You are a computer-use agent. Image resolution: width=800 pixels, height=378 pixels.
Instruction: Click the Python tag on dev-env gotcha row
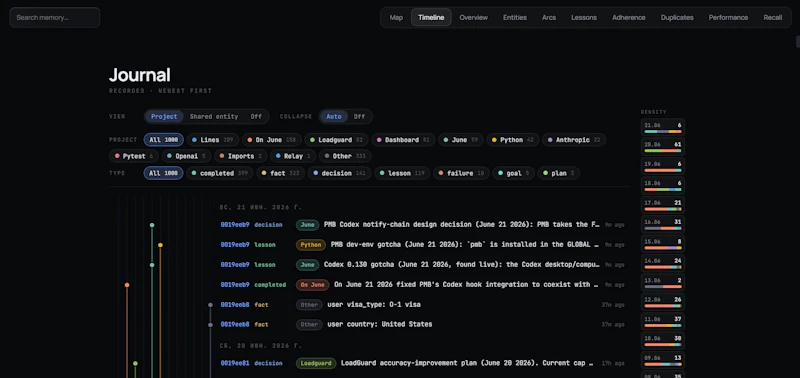click(311, 244)
